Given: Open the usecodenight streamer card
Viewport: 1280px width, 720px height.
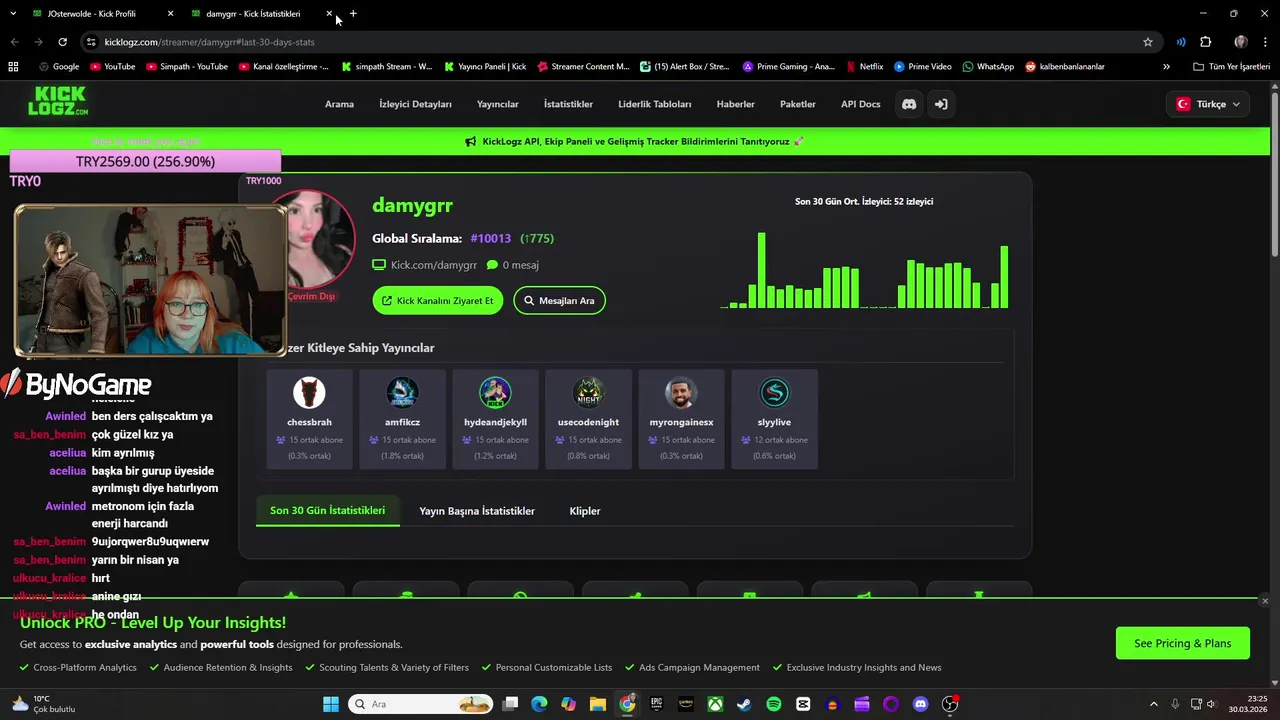Looking at the screenshot, I should [588, 419].
